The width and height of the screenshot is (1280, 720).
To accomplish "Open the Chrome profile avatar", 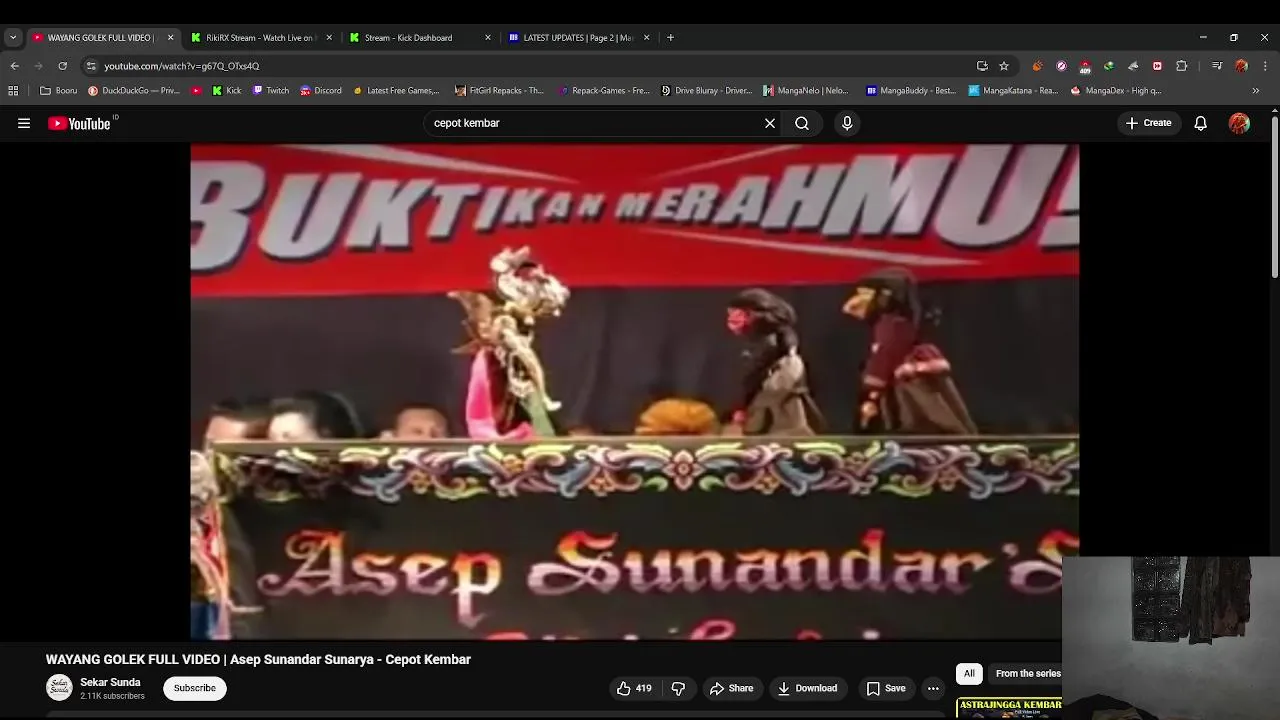I will 1241,66.
